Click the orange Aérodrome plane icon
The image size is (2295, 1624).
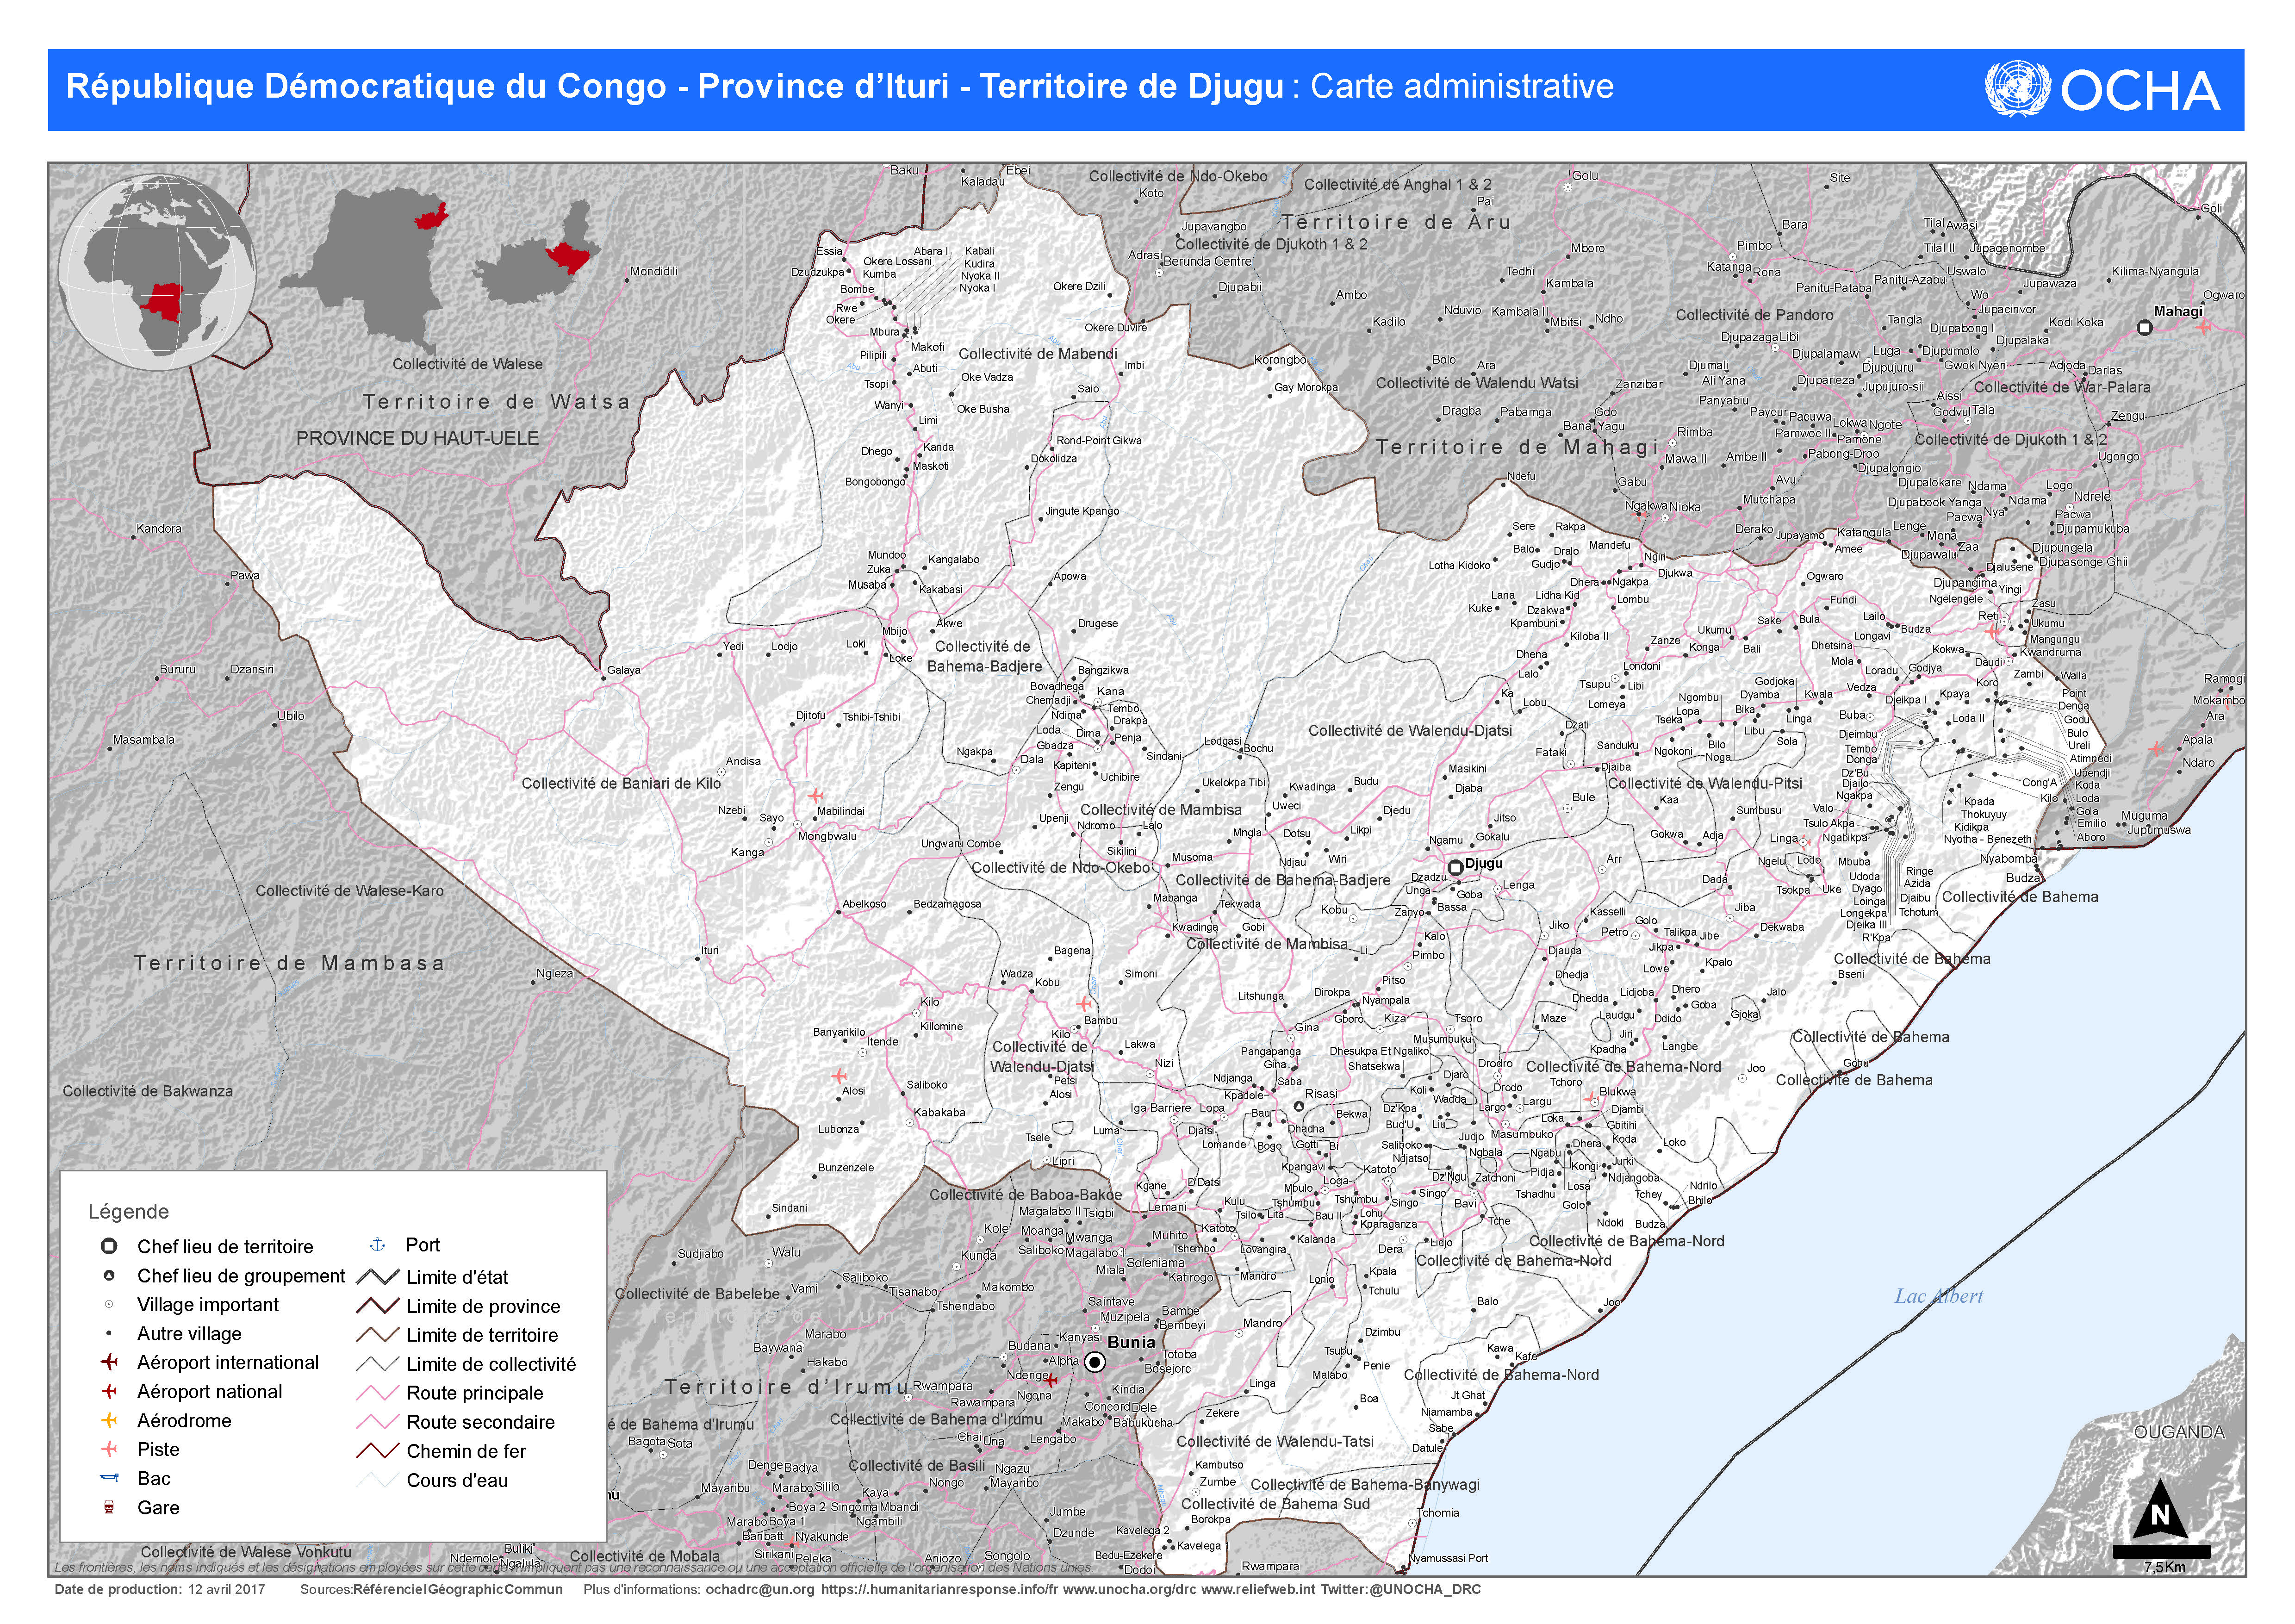coord(110,1420)
